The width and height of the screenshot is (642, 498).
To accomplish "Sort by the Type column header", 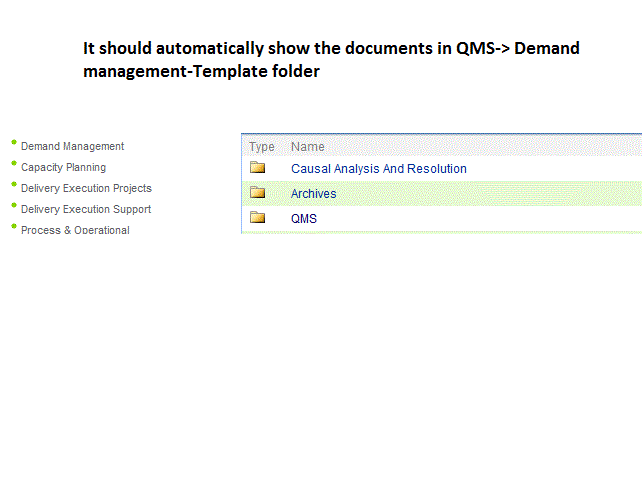I will [x=262, y=147].
